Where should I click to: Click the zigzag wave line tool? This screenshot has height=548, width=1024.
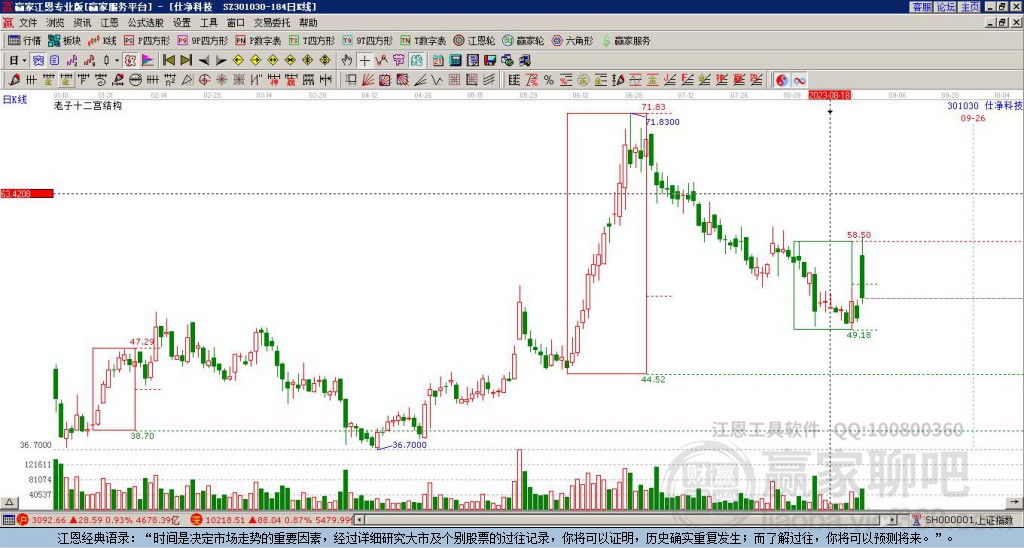point(437,80)
